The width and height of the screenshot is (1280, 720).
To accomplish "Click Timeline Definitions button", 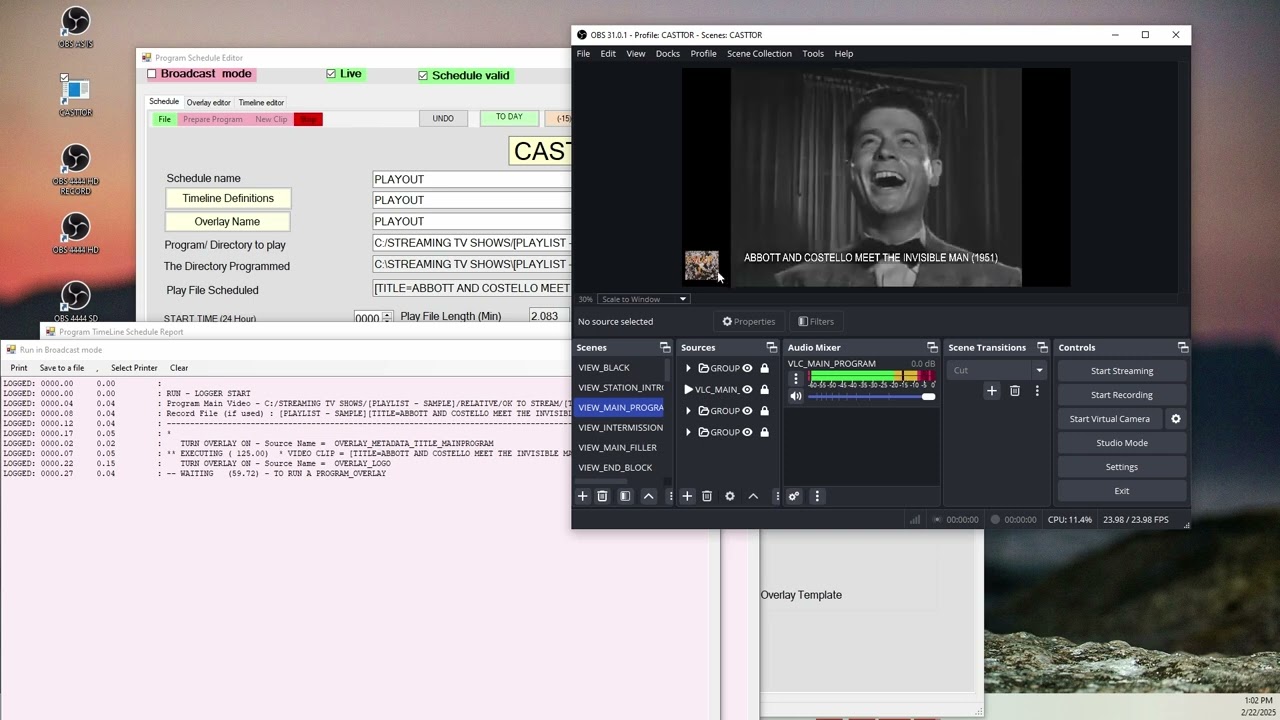I will pyautogui.click(x=228, y=199).
